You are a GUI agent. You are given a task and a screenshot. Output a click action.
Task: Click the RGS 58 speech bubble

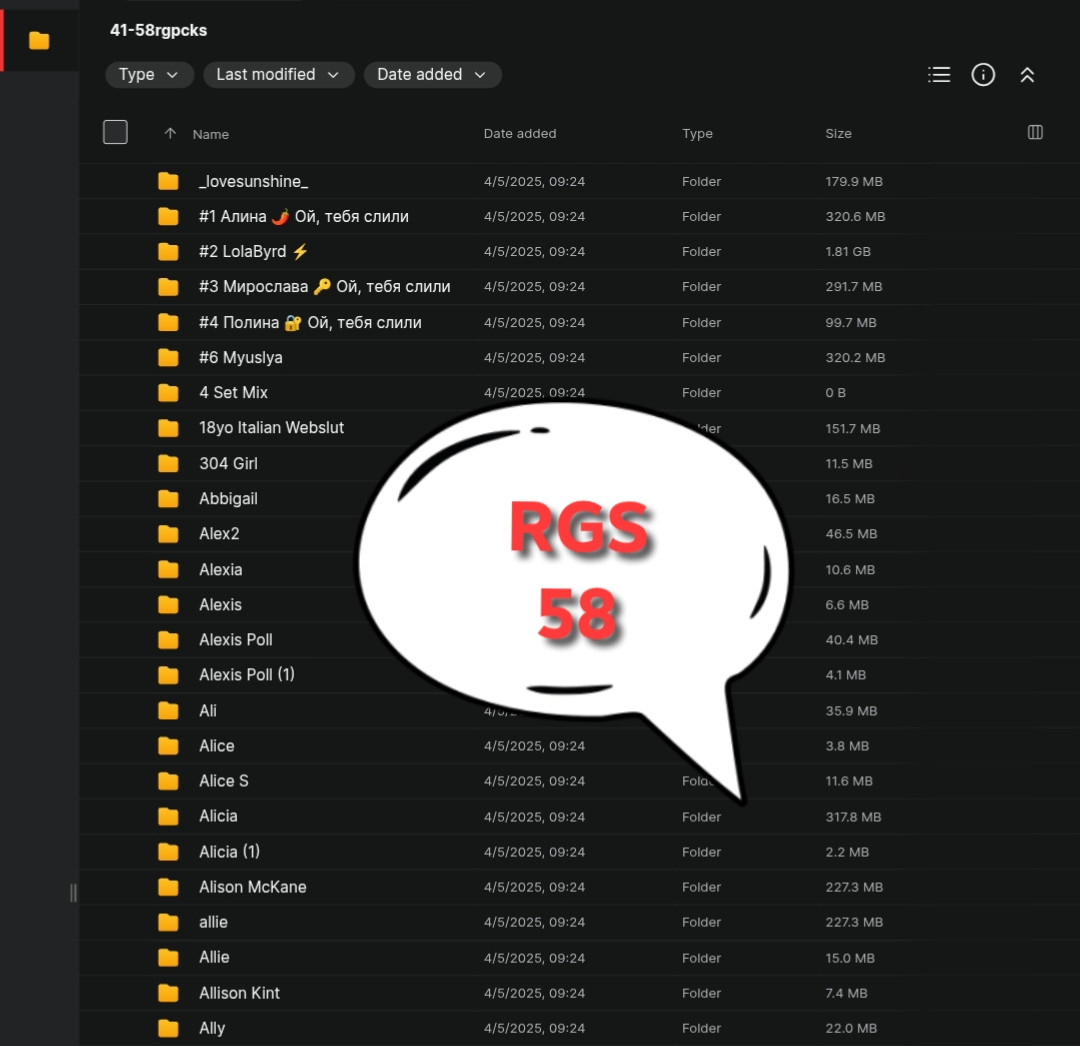pyautogui.click(x=575, y=570)
